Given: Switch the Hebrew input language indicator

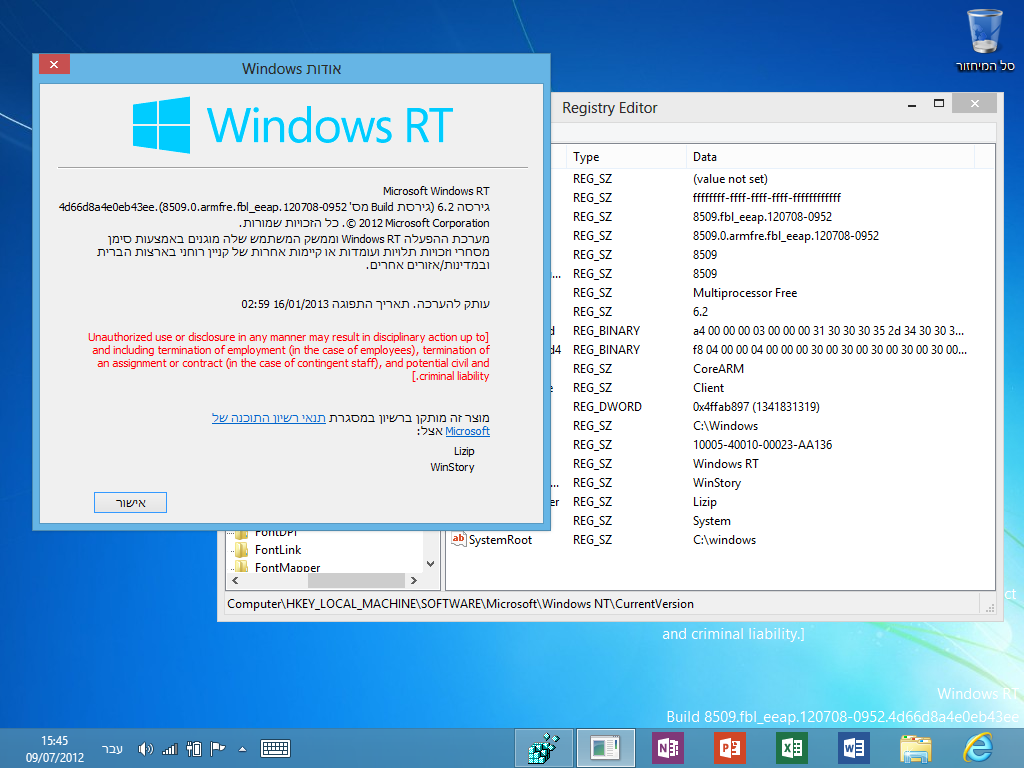Looking at the screenshot, I should [112, 748].
